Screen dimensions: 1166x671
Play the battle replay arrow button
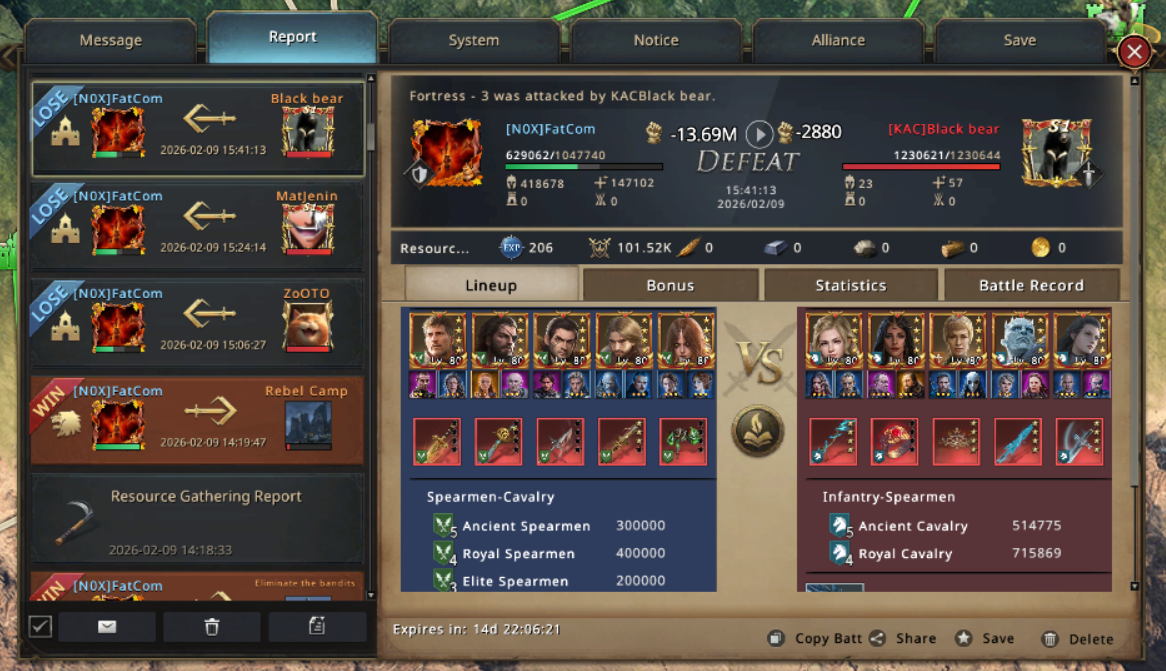(758, 134)
